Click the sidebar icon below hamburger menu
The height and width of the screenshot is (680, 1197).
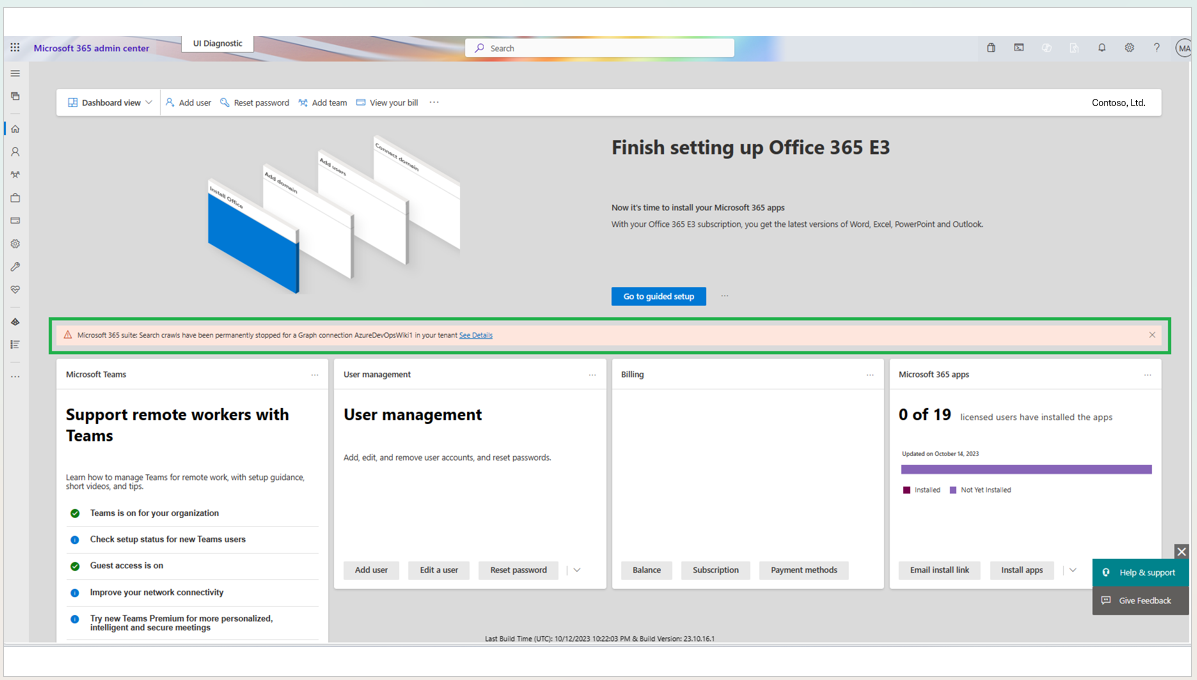coord(15,96)
